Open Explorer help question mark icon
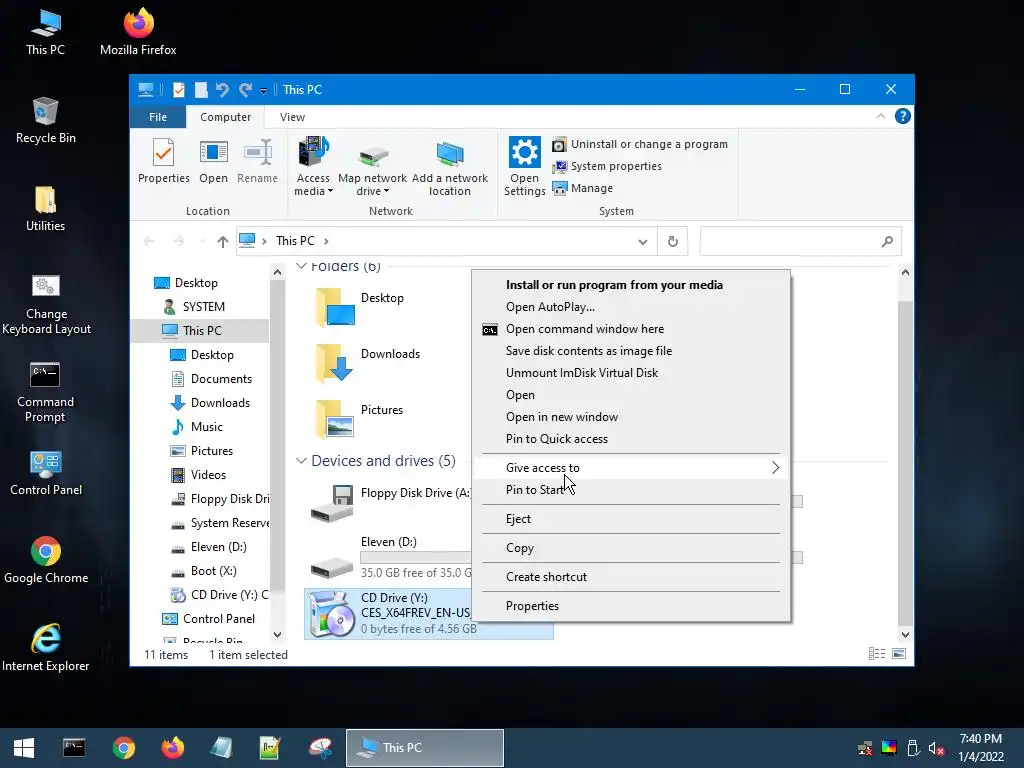This screenshot has height=768, width=1024. tap(903, 116)
